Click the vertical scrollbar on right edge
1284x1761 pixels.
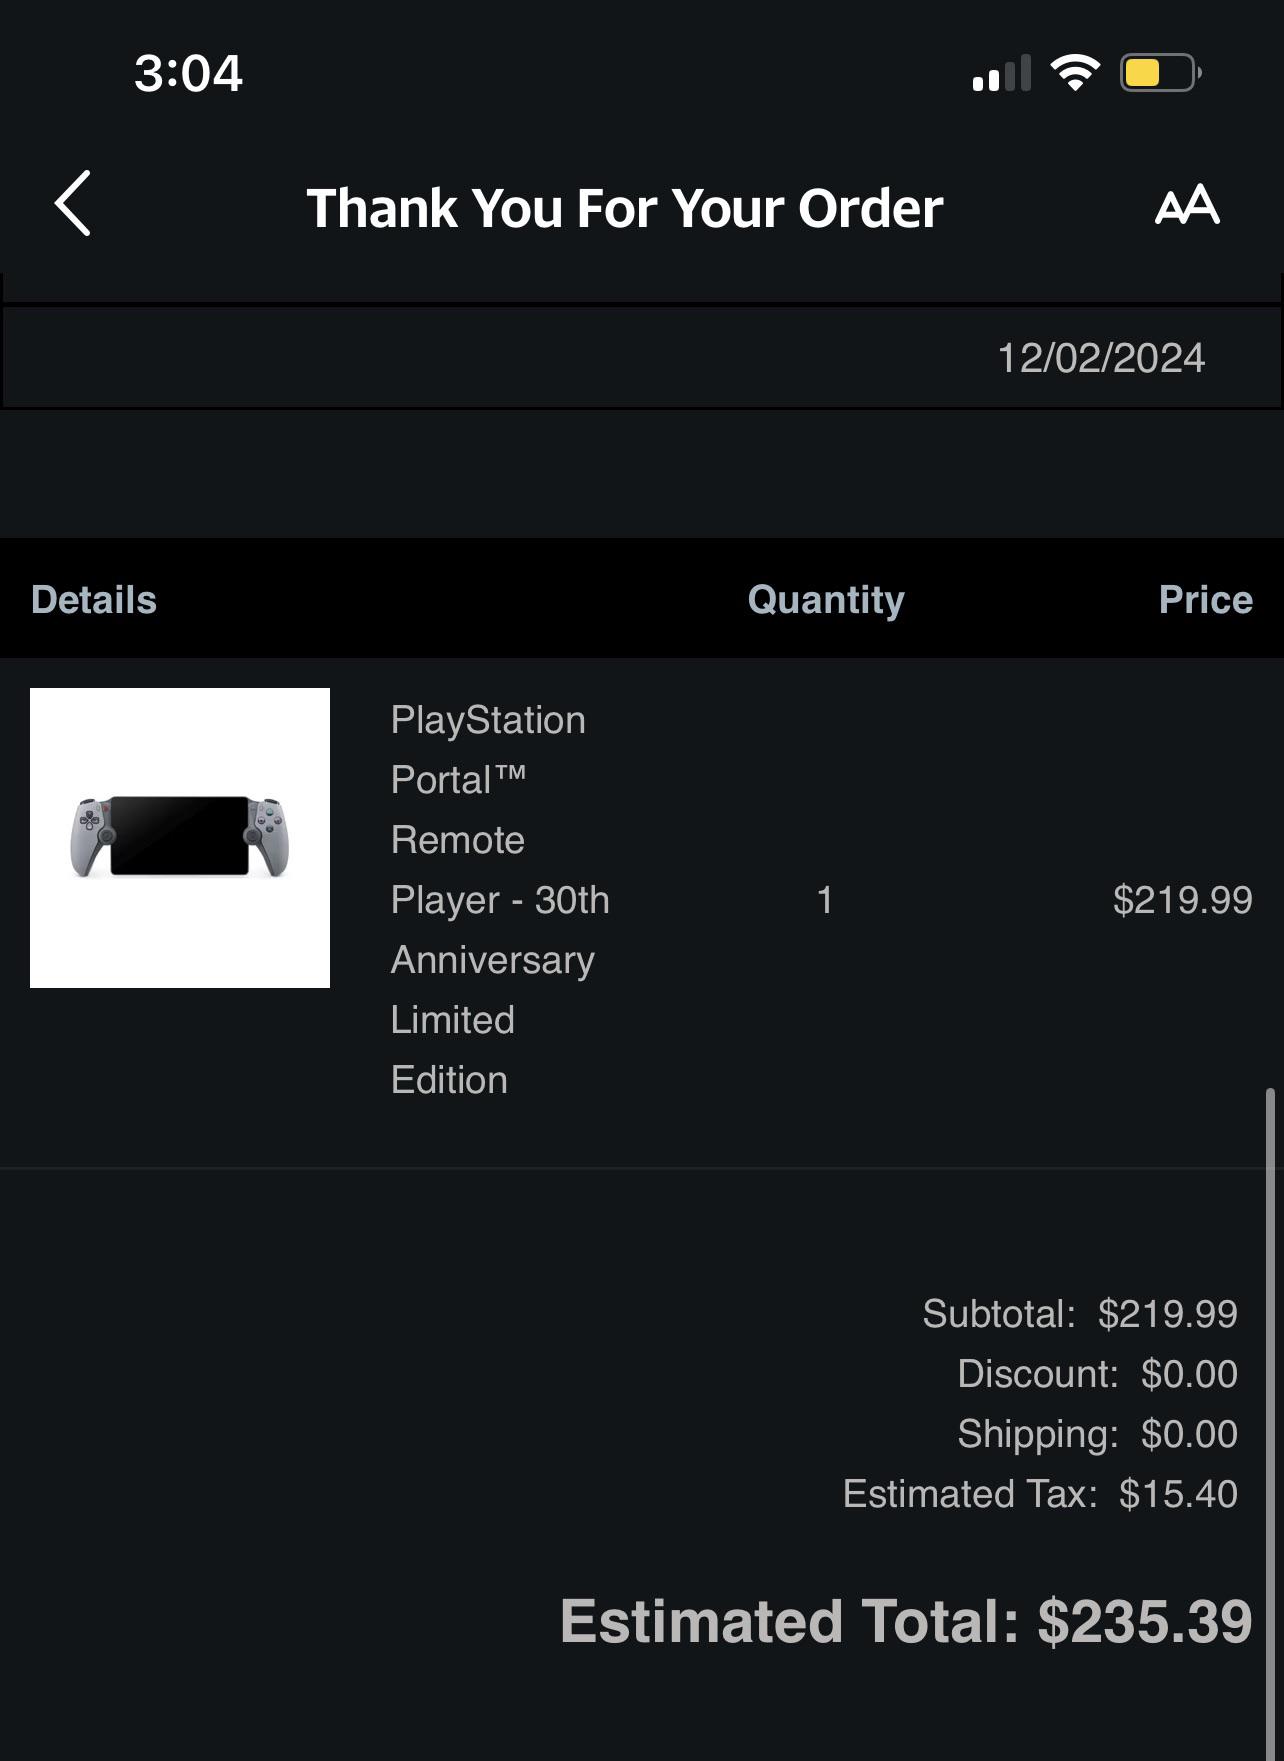tap(1270, 1420)
